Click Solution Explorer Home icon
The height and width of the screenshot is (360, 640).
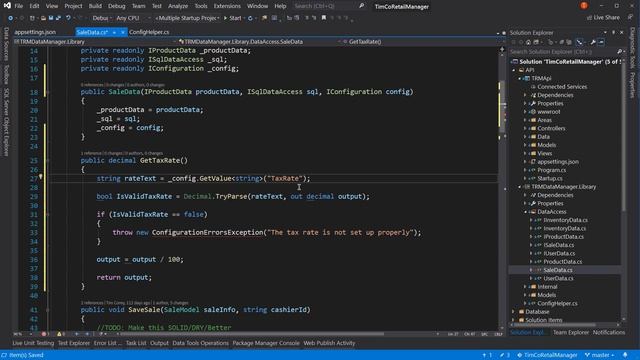(528, 42)
